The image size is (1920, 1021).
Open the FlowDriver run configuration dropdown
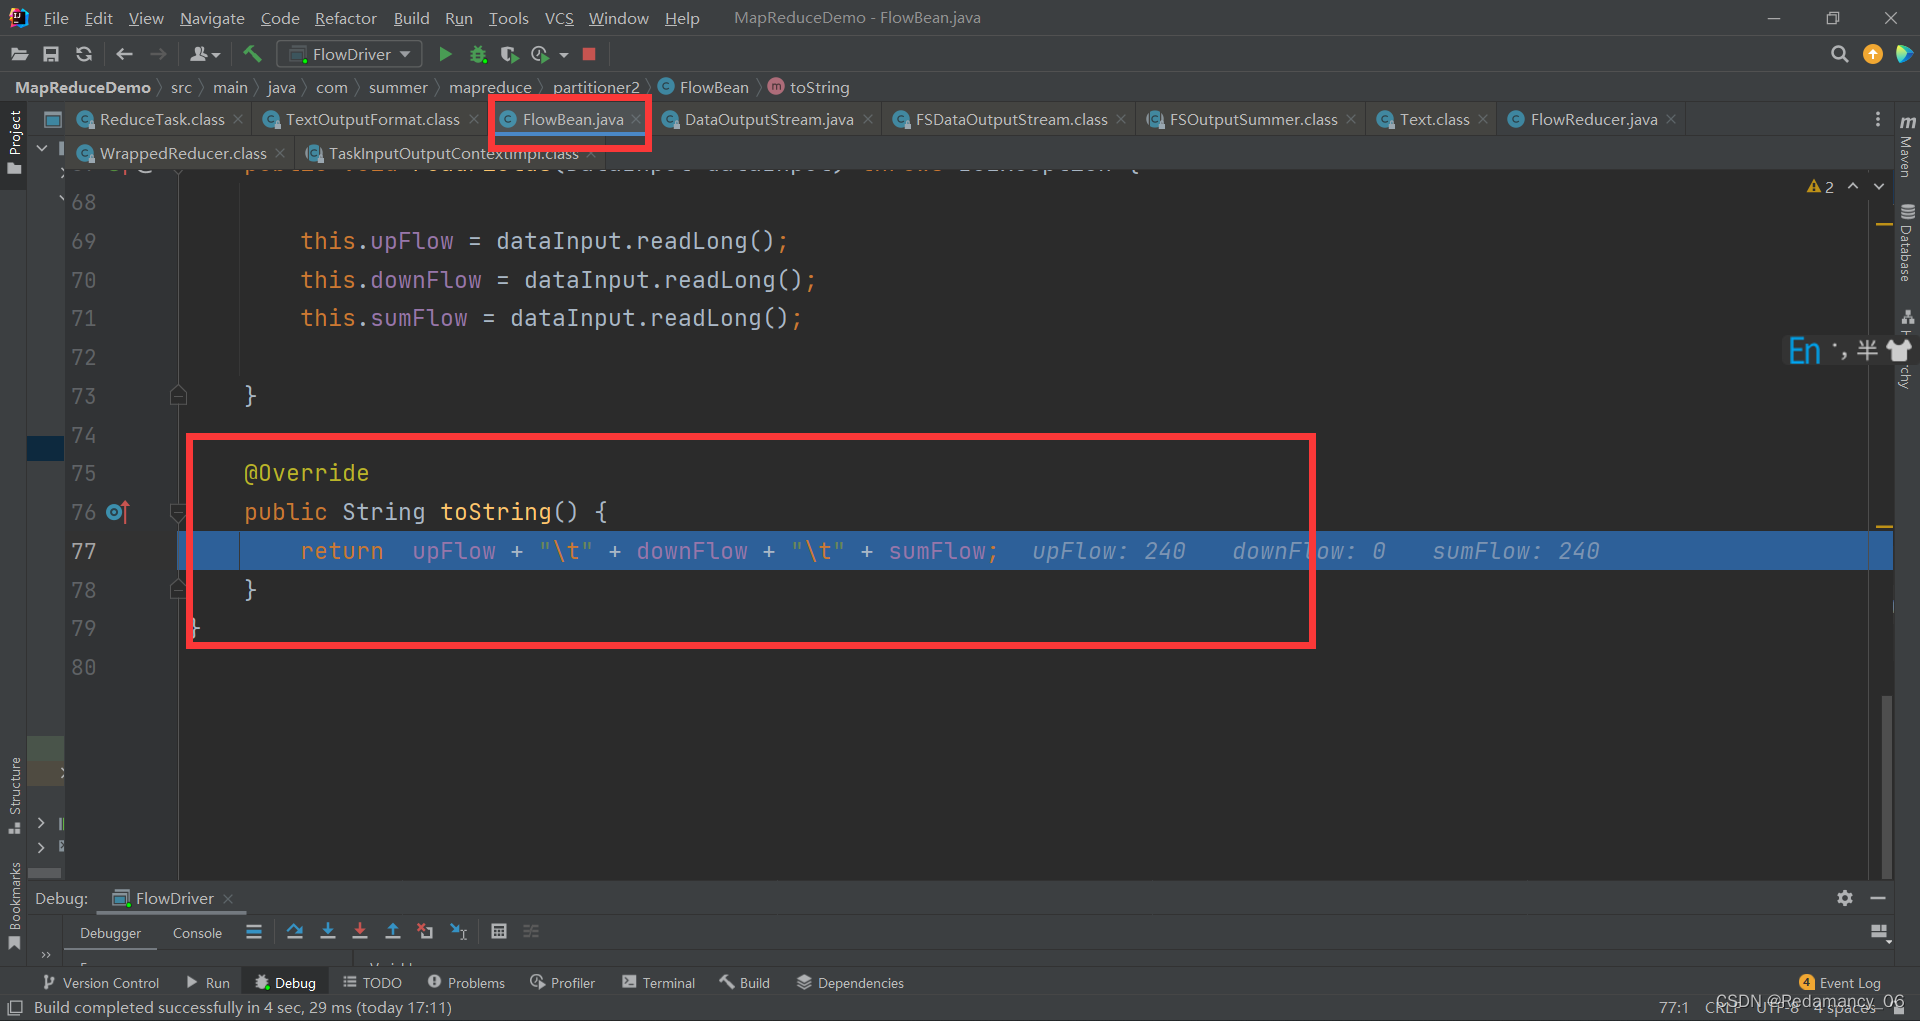point(350,54)
